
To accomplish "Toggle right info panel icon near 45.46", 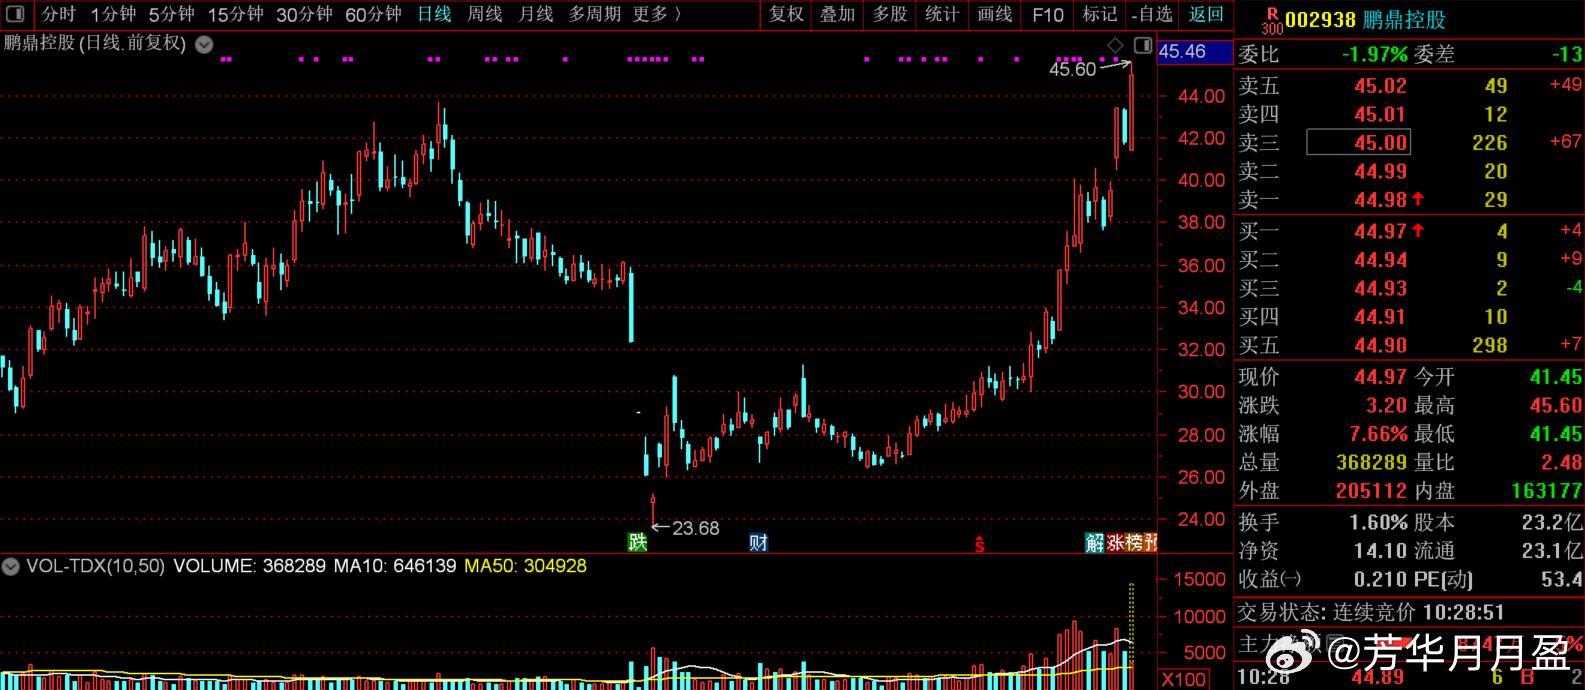I will coord(1143,45).
